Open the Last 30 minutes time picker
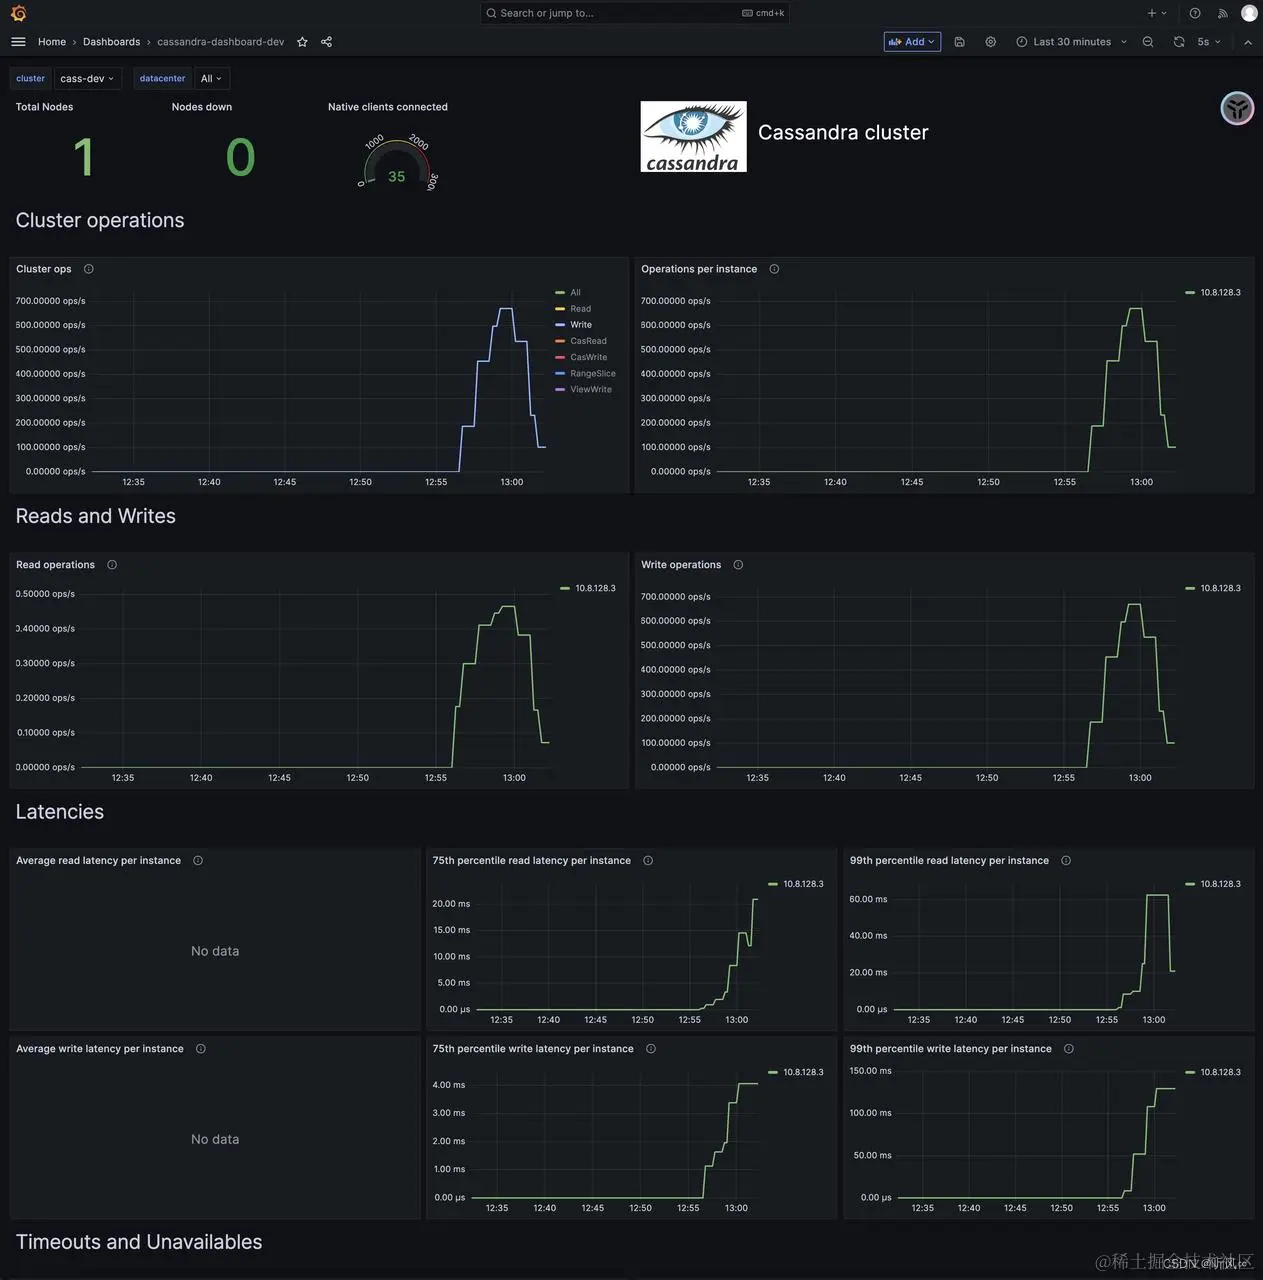This screenshot has height=1280, width=1263. [x=1071, y=42]
